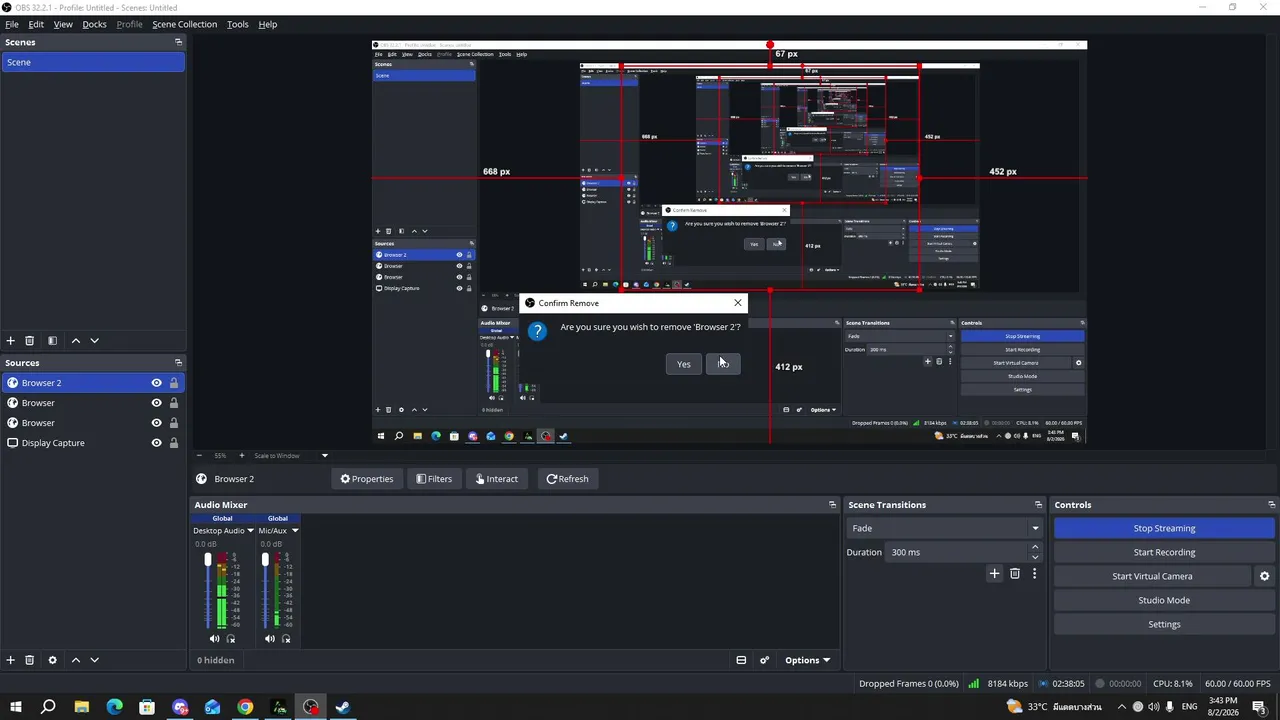Show hidden system tray icons
Screen dimensions: 1280x720
1122,707
